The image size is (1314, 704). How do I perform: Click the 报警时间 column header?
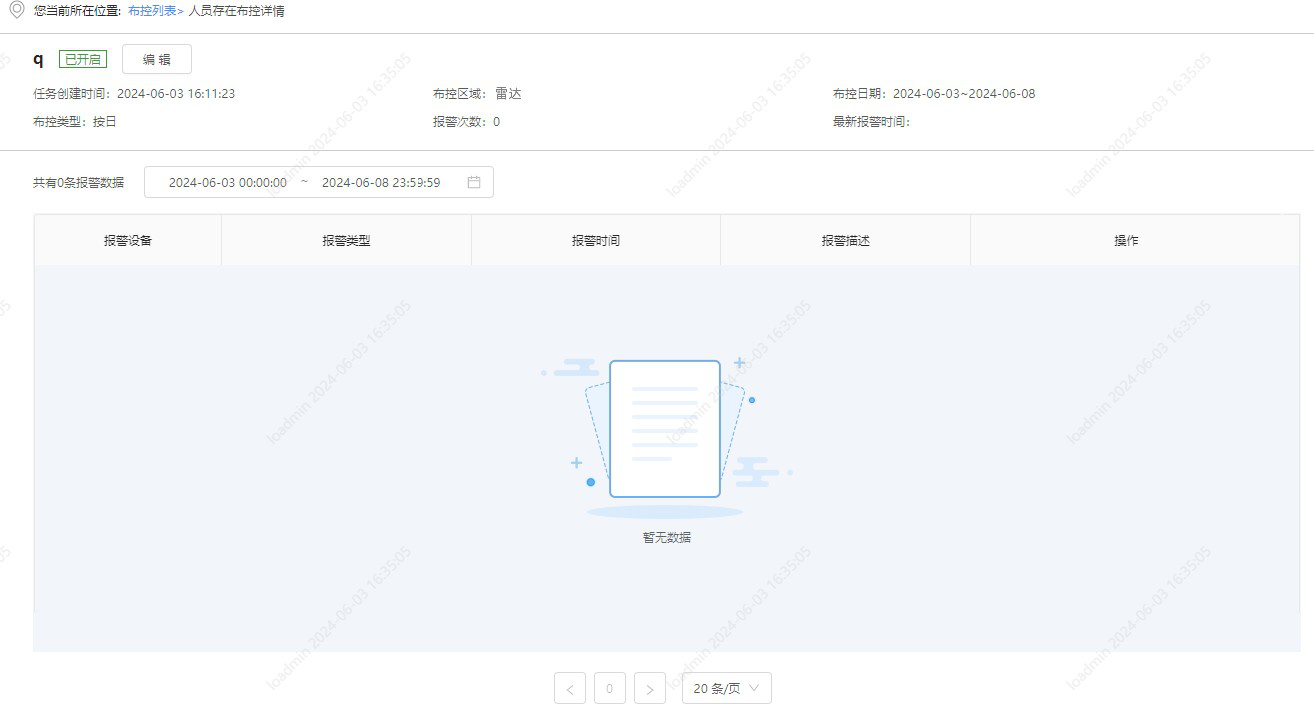pyautogui.click(x=596, y=240)
